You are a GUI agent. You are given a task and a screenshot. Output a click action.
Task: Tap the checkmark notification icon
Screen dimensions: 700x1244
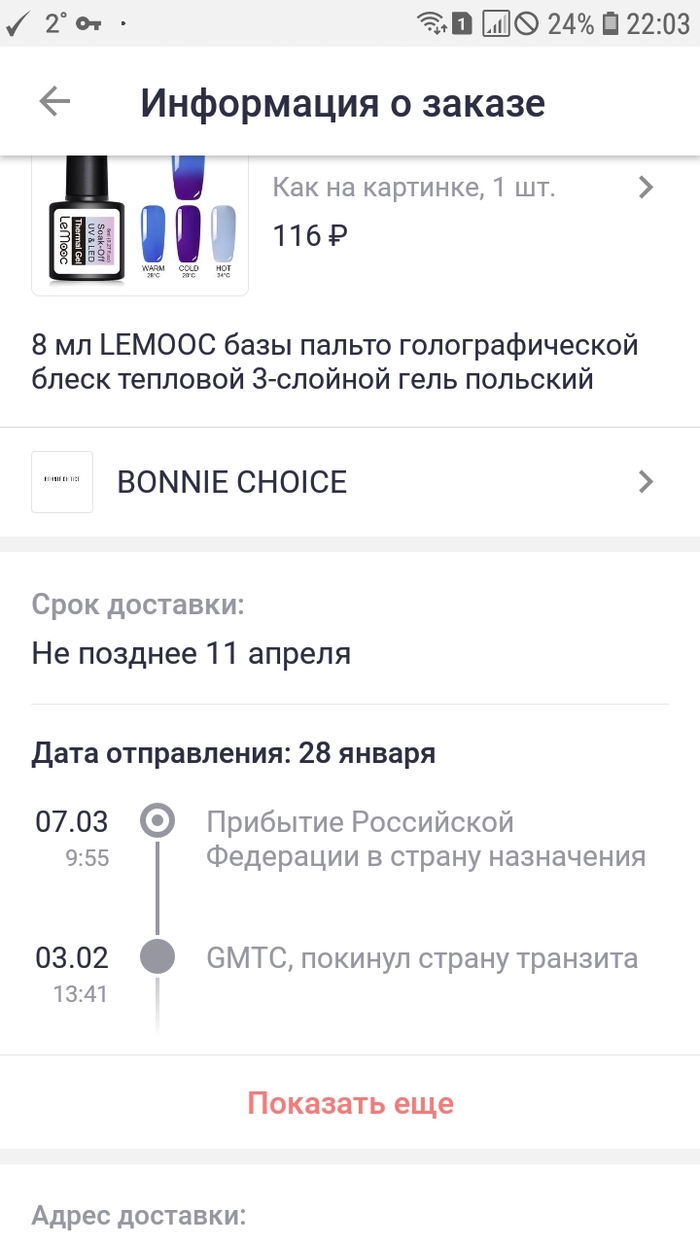(17, 23)
